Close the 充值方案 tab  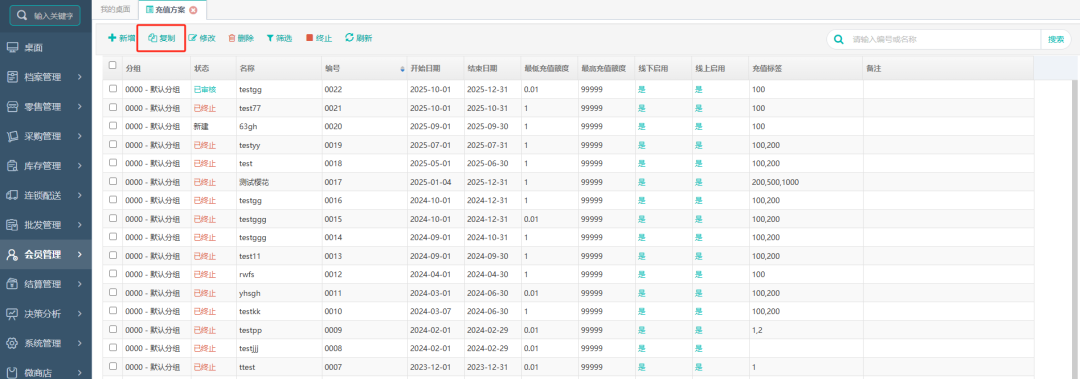pos(194,10)
